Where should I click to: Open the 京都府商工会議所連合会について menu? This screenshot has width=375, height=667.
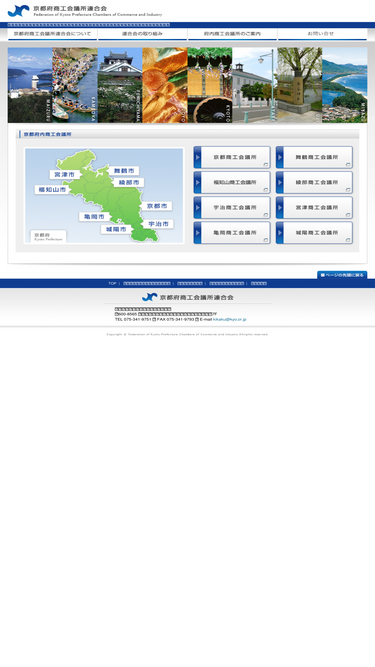tap(53, 34)
